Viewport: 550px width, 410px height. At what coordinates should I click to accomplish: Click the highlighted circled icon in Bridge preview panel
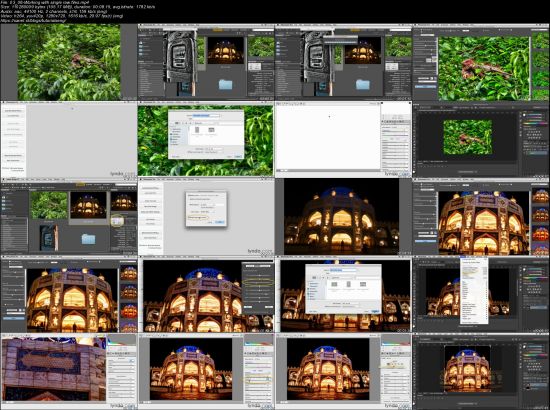coord(117,221)
